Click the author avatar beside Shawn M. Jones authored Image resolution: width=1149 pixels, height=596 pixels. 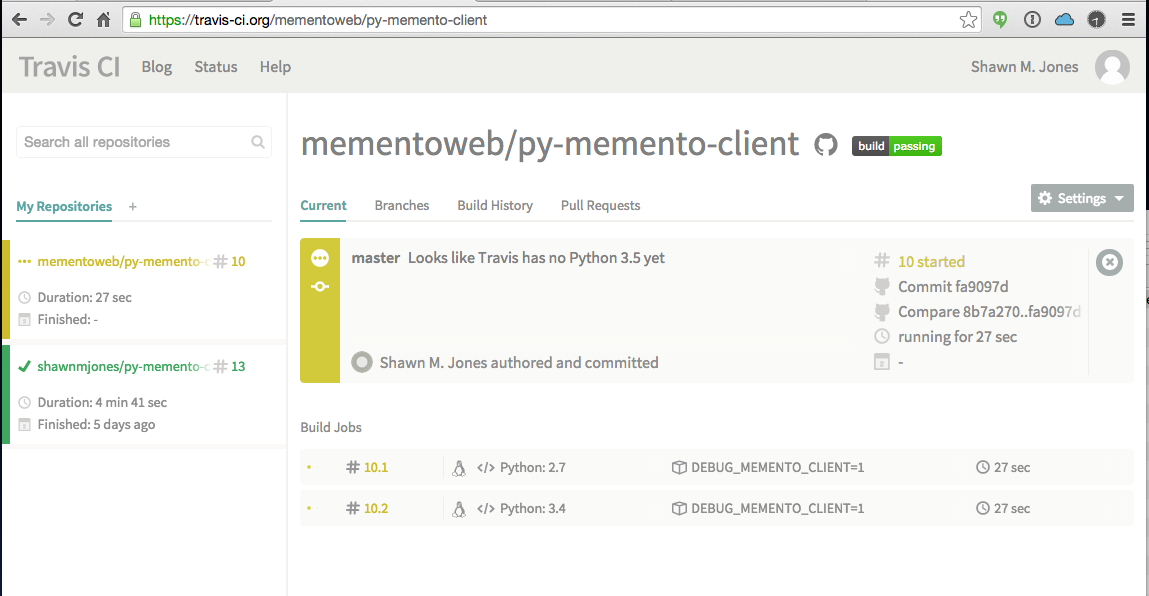pos(361,362)
